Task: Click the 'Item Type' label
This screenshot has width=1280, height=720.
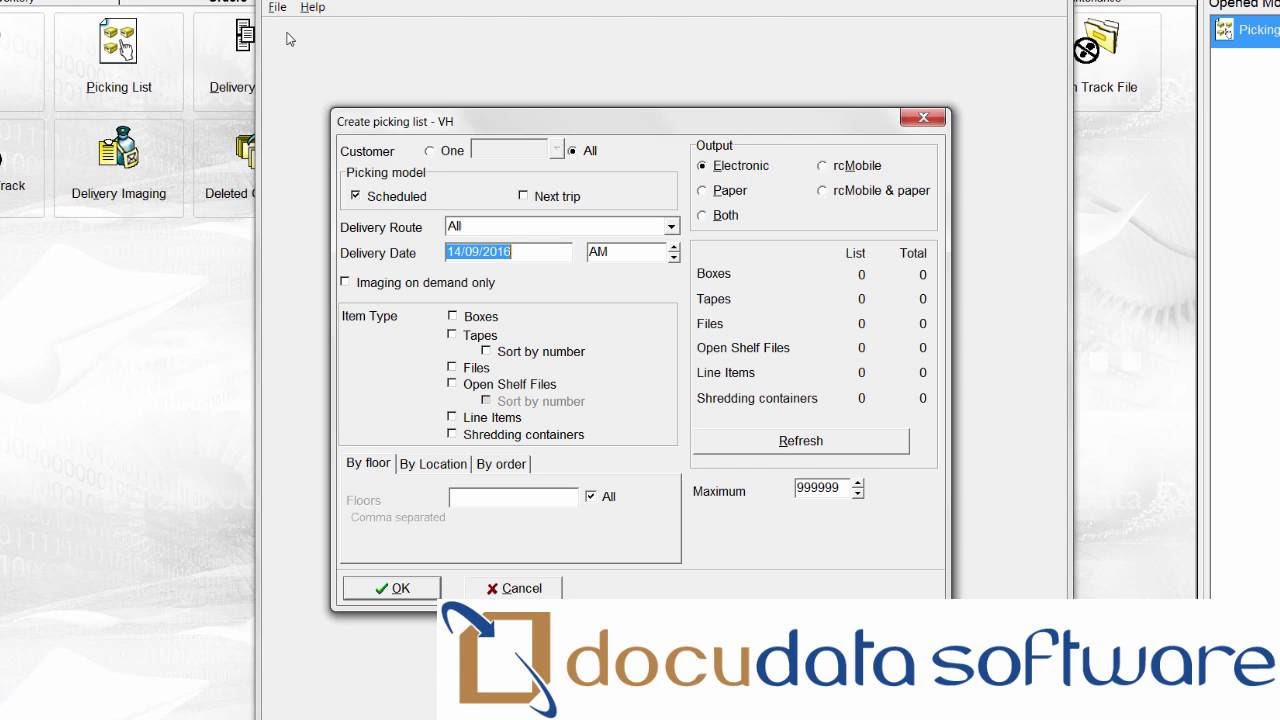Action: pos(369,316)
